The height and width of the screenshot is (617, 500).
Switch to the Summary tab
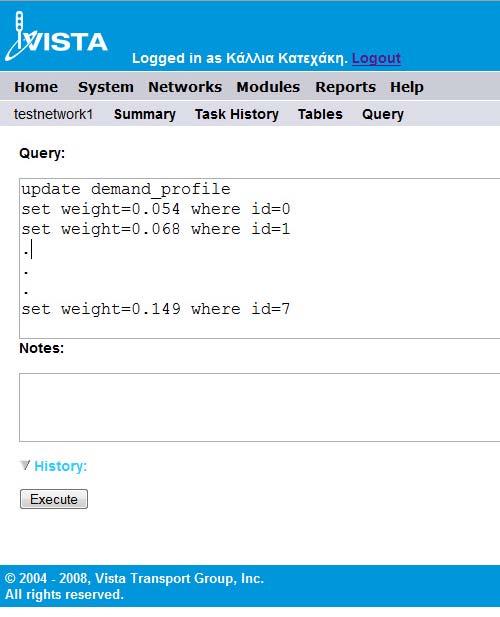pos(145,114)
